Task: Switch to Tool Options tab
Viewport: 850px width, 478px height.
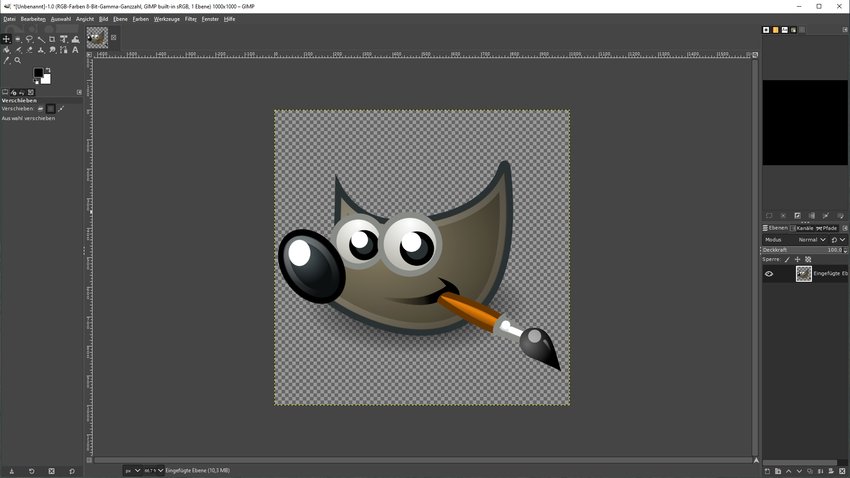Action: point(5,92)
